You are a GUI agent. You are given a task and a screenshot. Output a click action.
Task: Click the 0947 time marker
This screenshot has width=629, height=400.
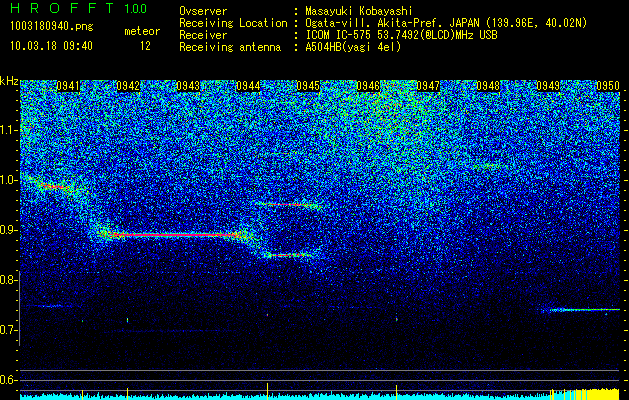pos(428,86)
